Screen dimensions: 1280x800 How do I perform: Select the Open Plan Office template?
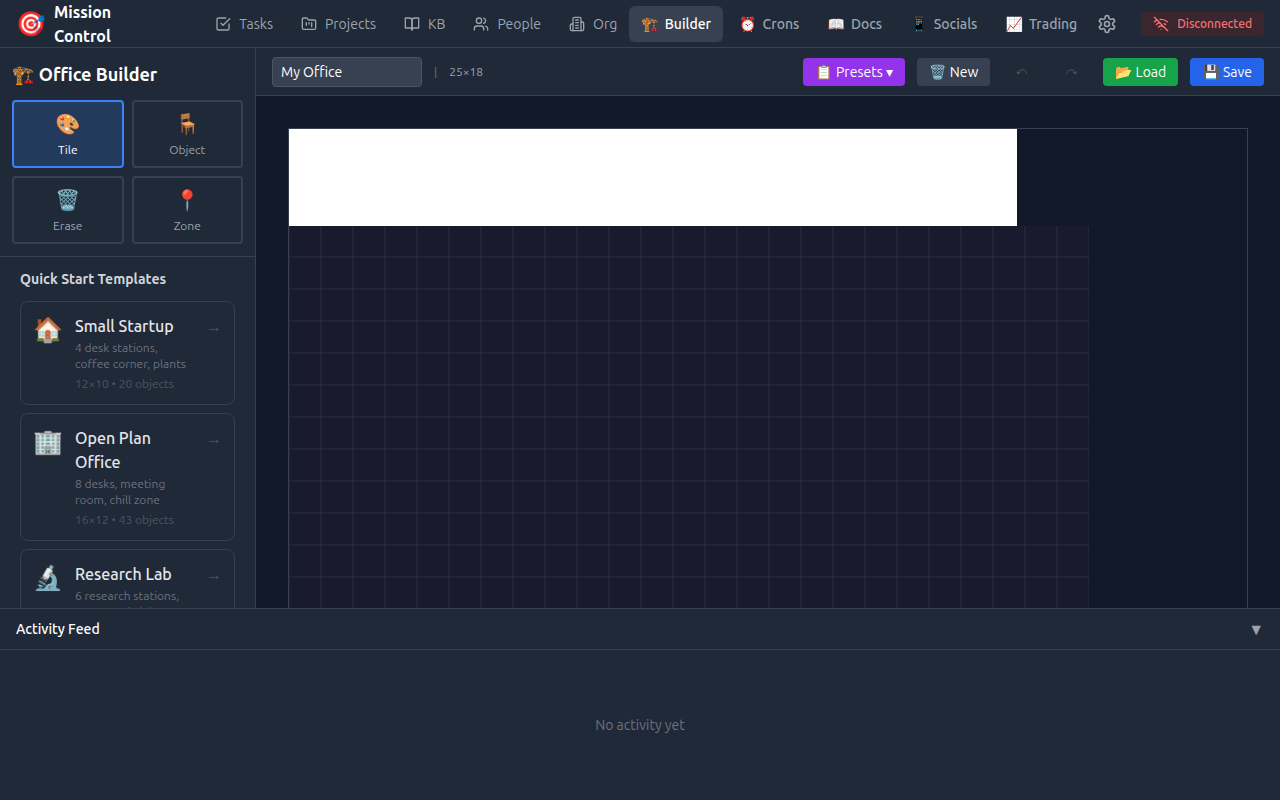click(x=127, y=477)
